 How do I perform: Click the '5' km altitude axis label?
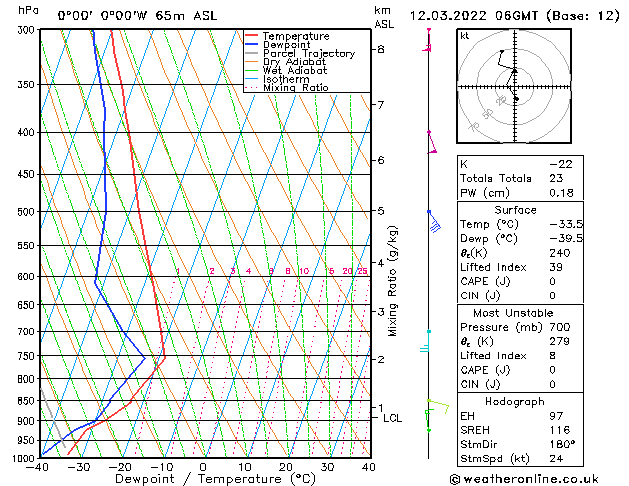click(x=381, y=211)
